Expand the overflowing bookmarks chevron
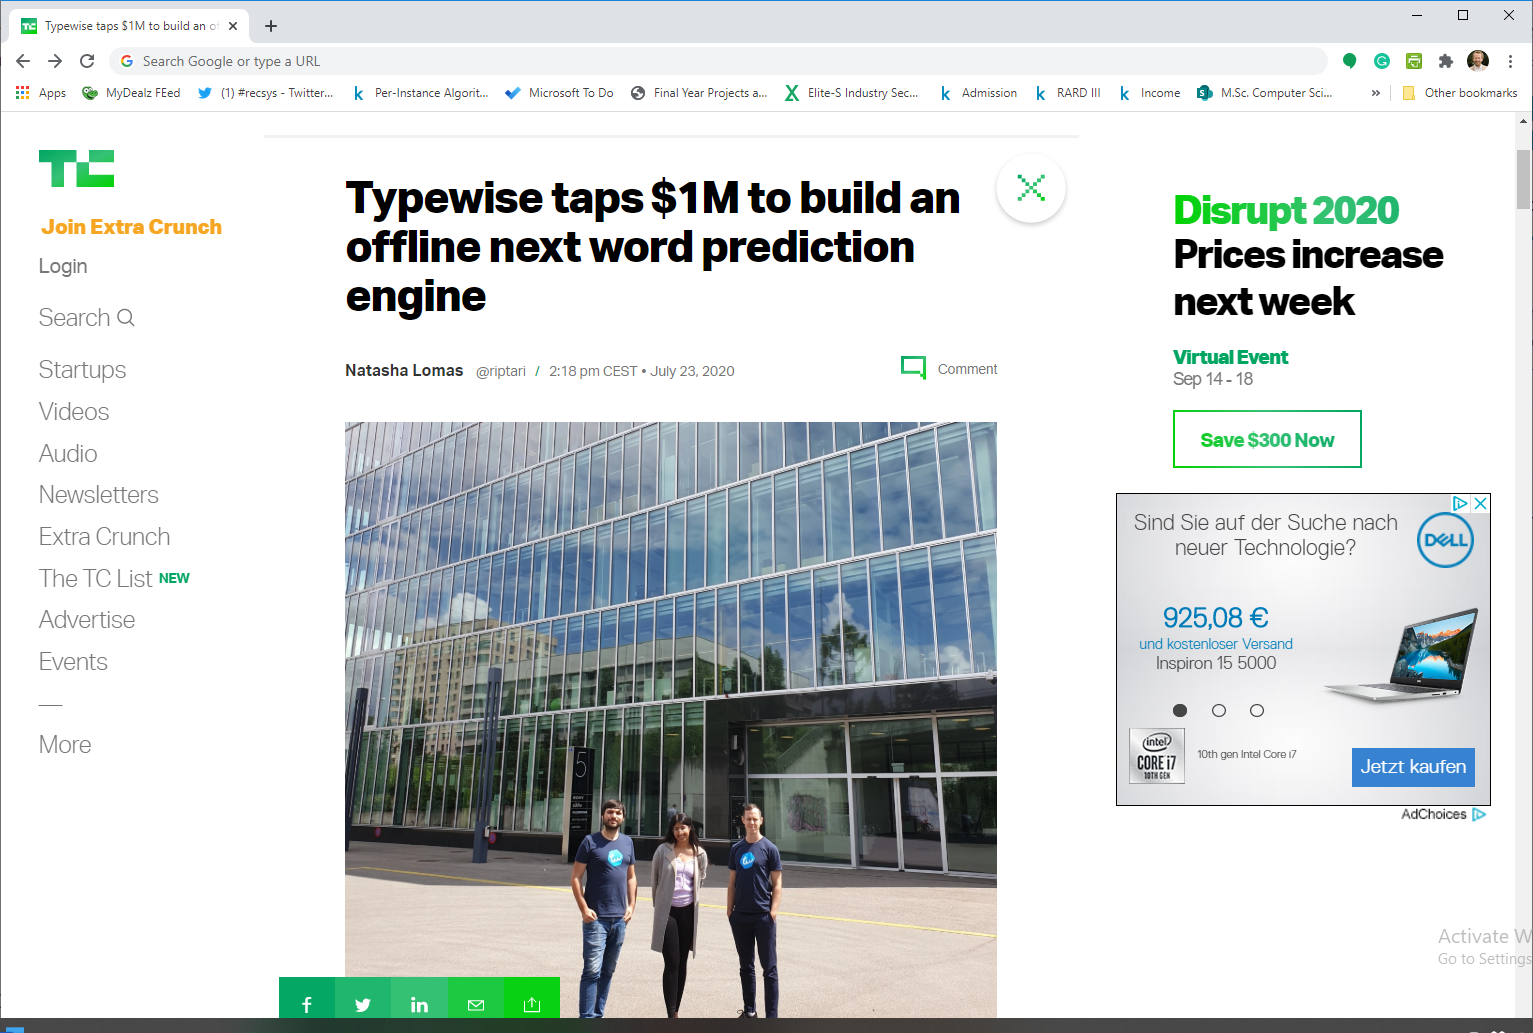This screenshot has width=1533, height=1033. point(1375,92)
